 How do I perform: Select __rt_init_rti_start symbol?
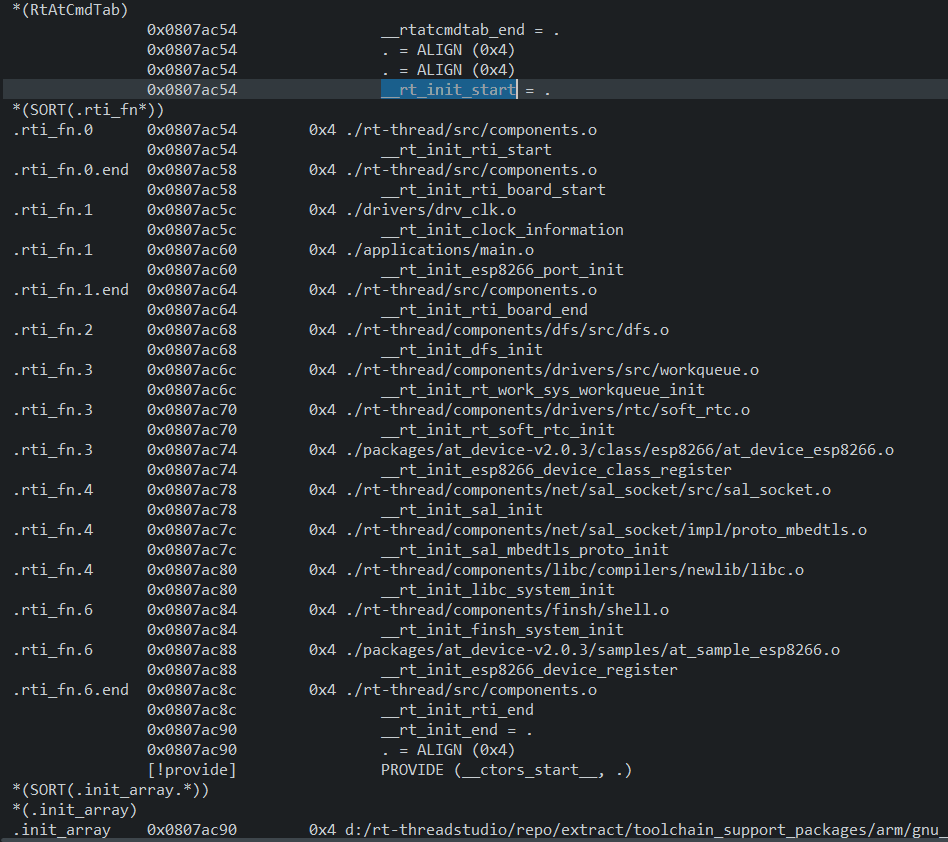(466, 150)
